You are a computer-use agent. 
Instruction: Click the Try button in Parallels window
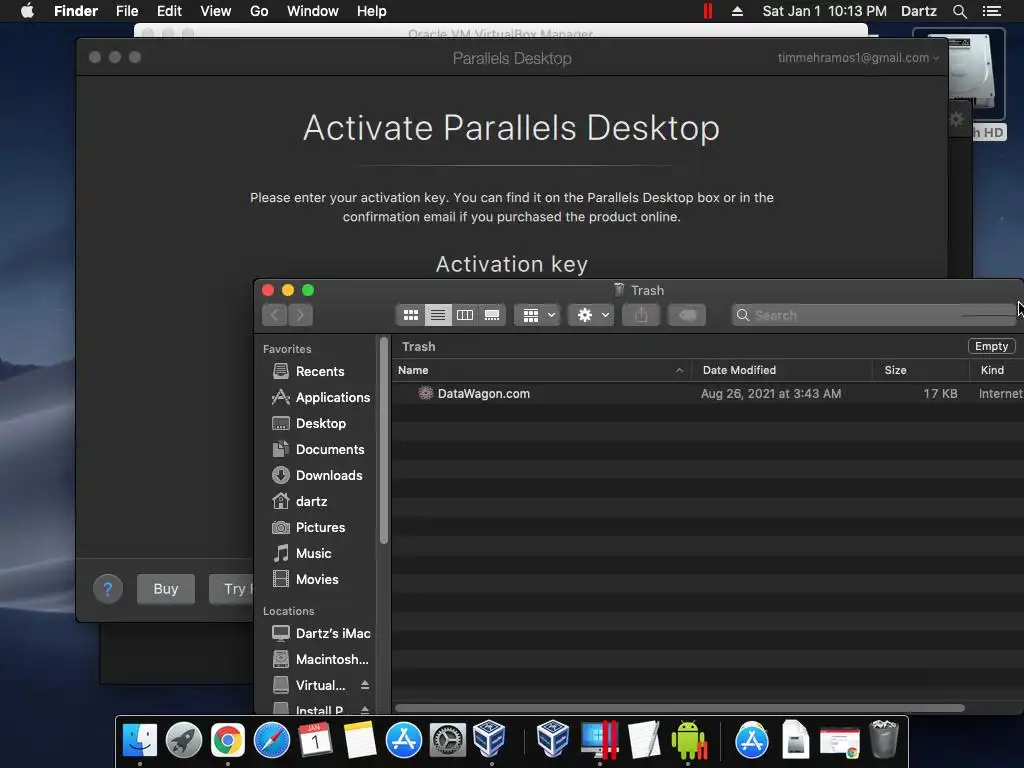[x=232, y=589]
